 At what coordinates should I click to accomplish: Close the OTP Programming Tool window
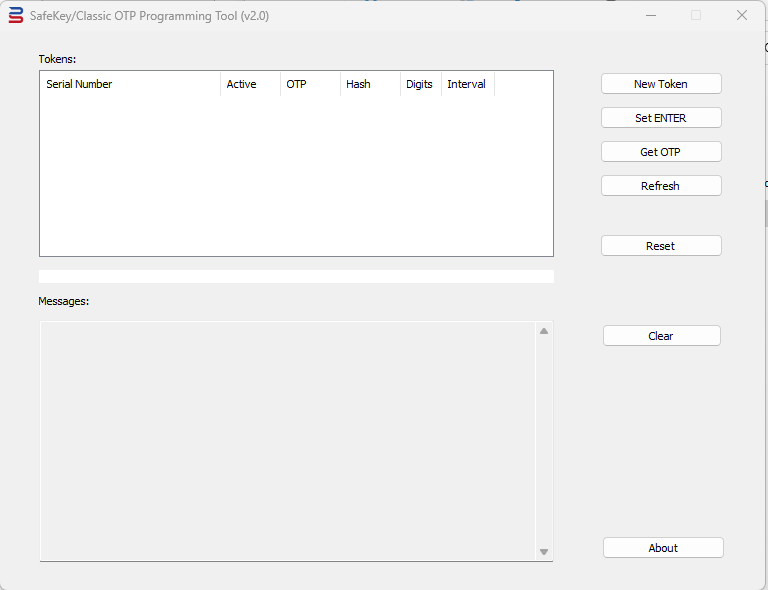coord(741,15)
